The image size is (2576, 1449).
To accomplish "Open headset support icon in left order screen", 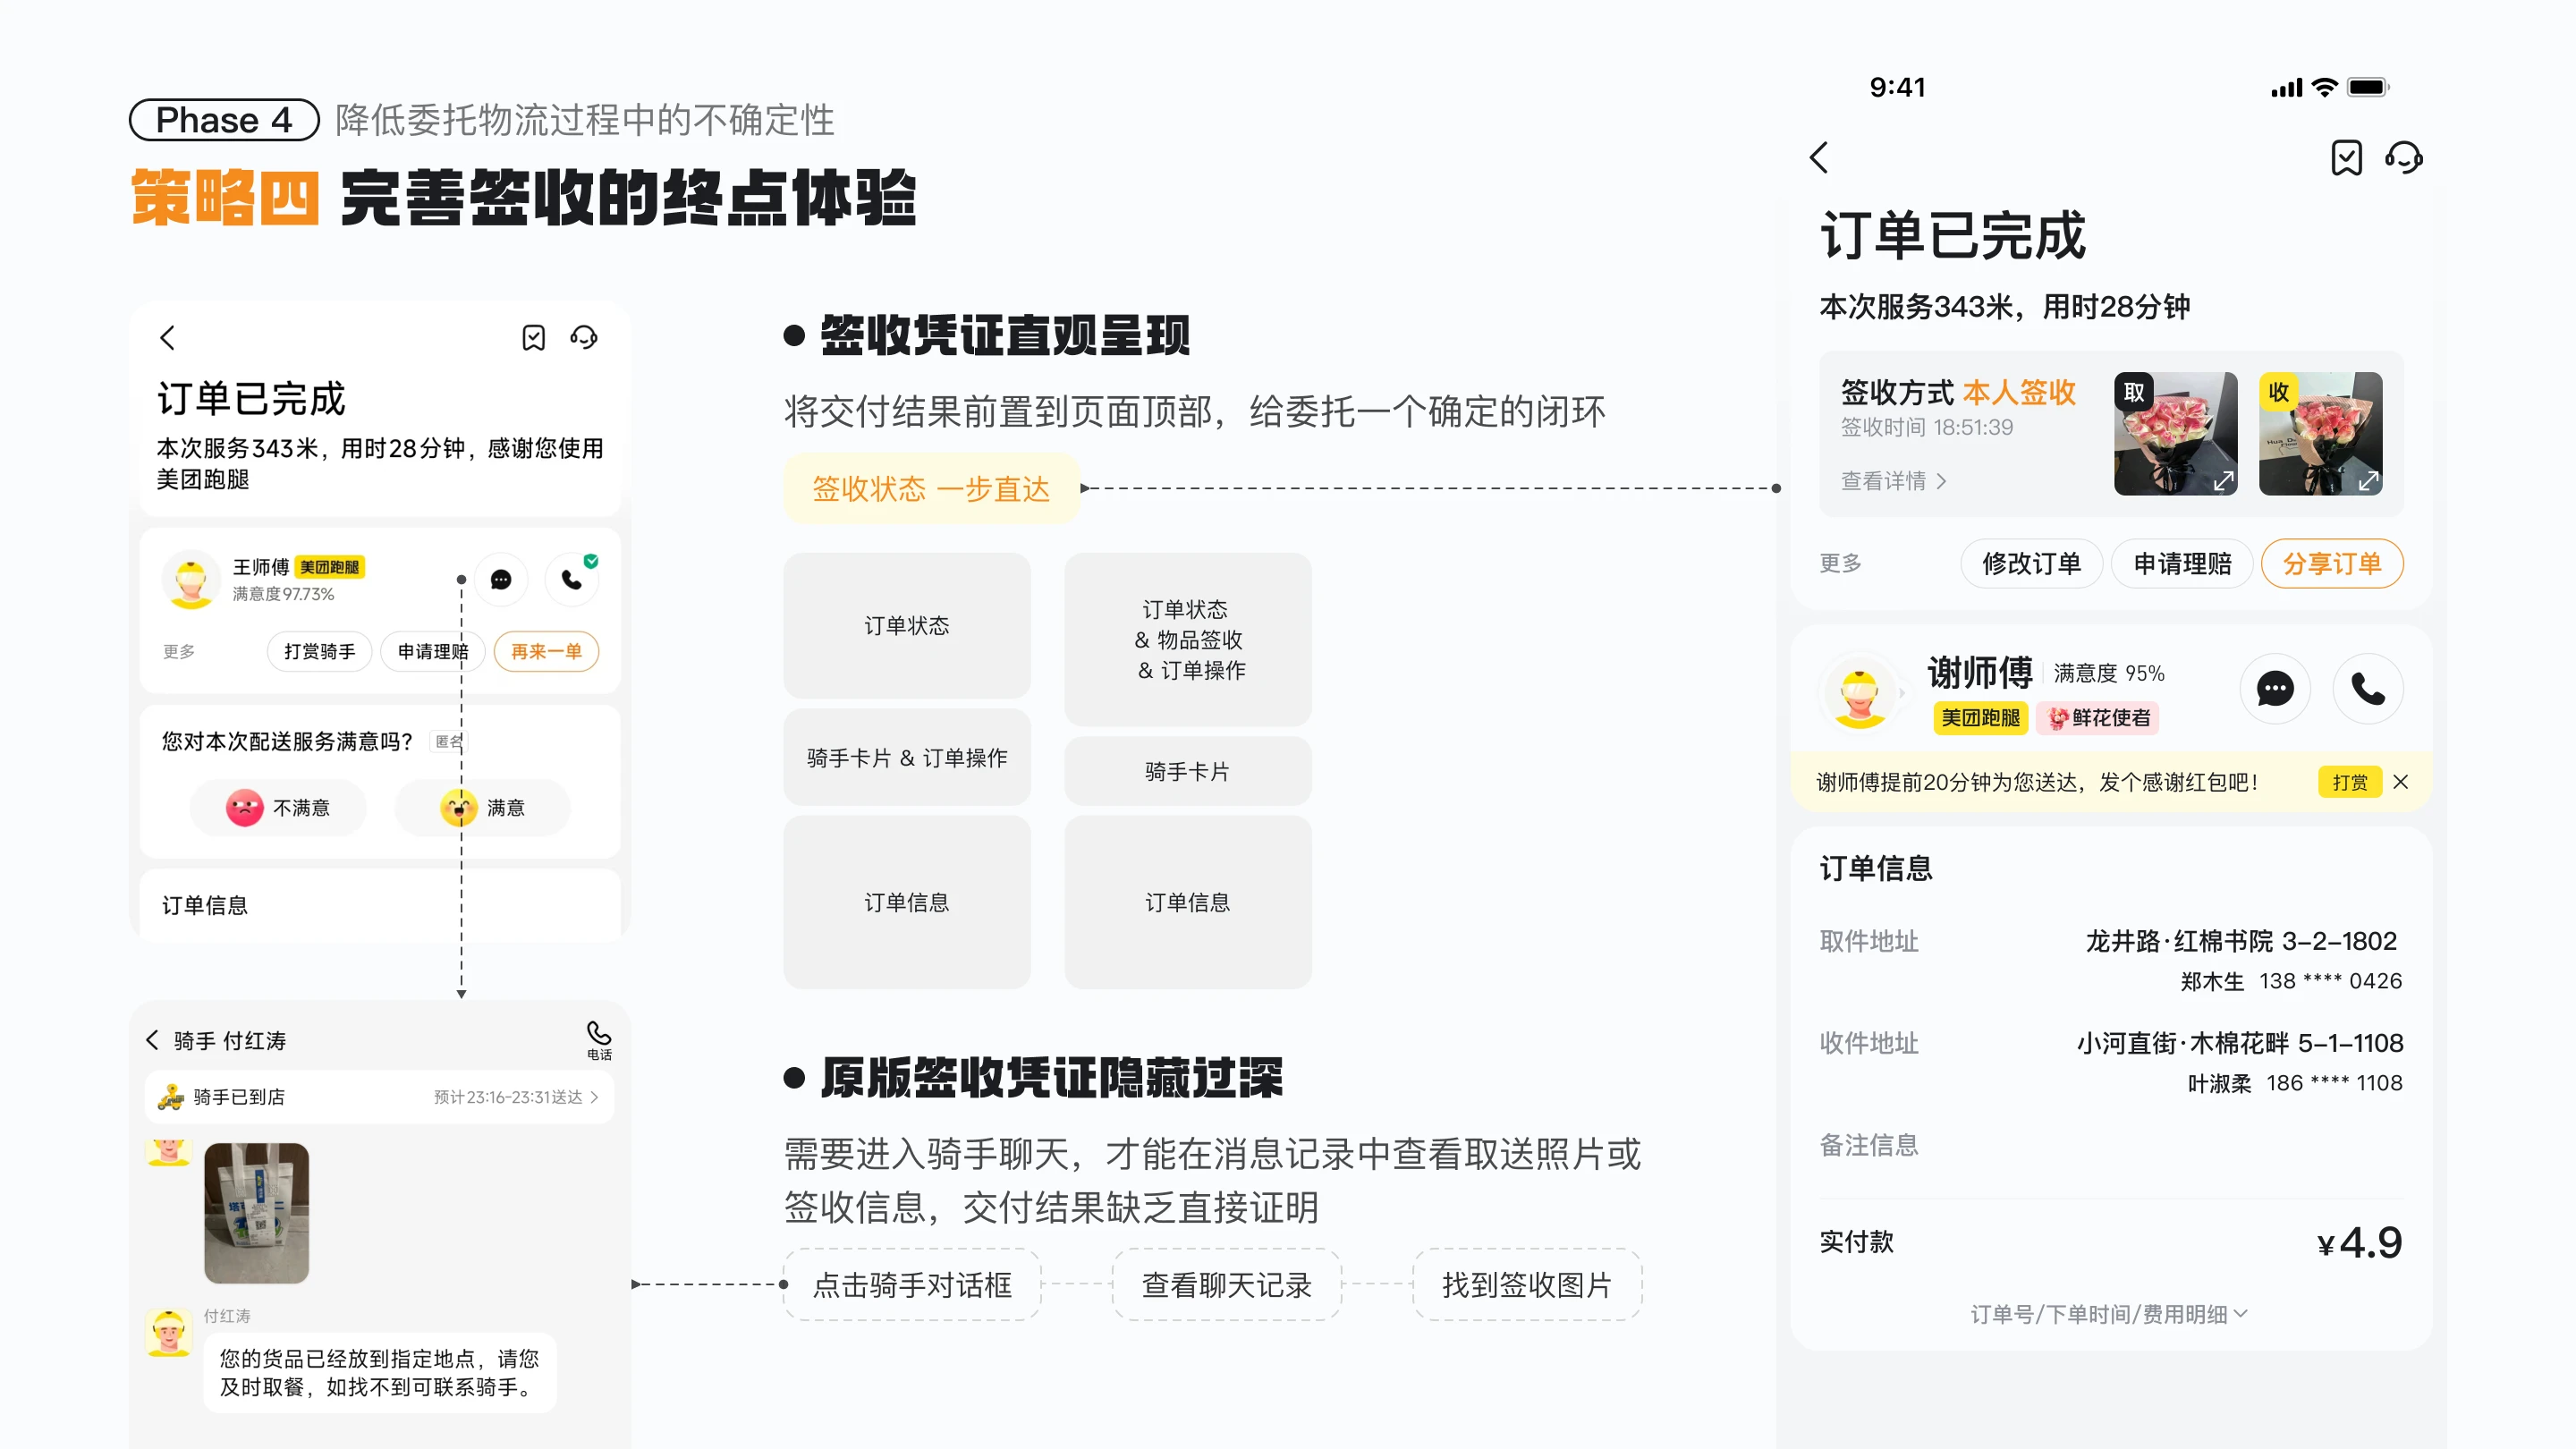I will coord(584,338).
